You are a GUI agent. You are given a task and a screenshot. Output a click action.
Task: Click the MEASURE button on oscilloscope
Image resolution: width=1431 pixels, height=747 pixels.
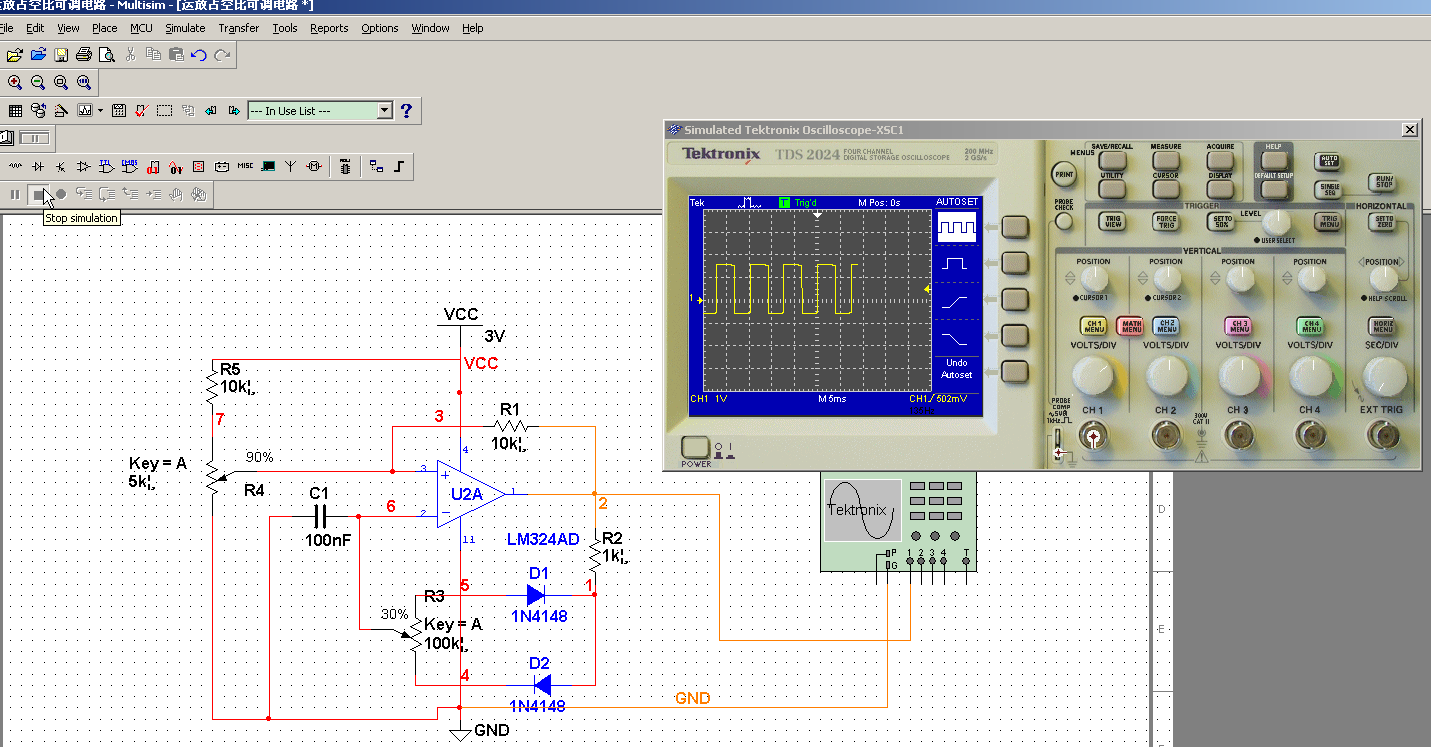click(x=1166, y=159)
